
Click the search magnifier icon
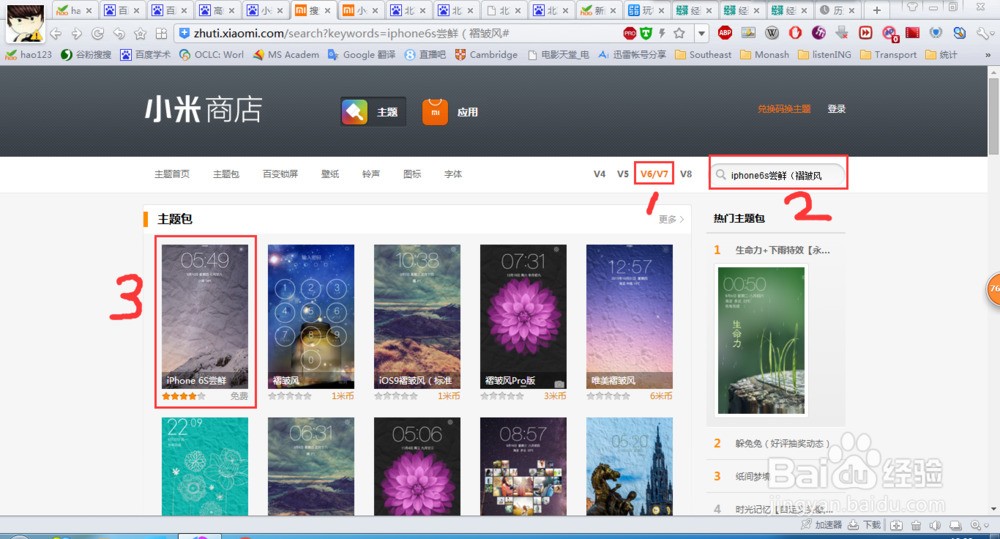coord(721,175)
